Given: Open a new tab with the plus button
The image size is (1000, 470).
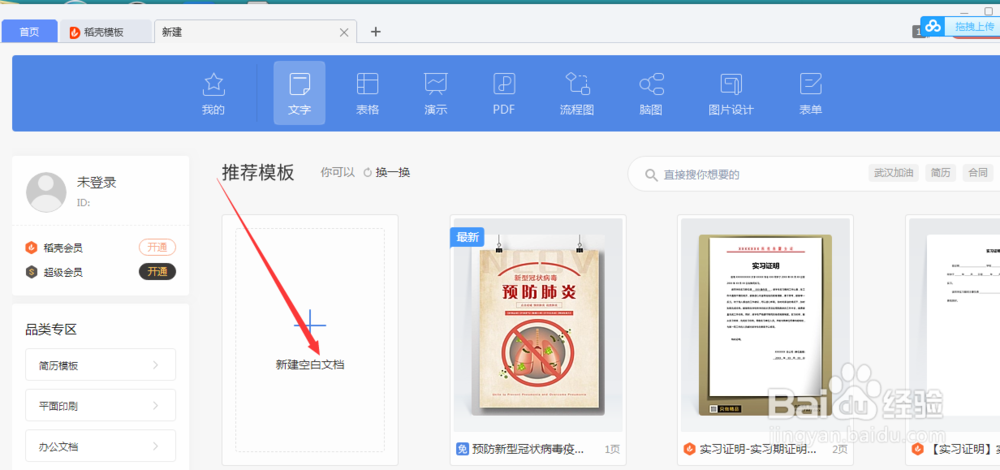Looking at the screenshot, I should click(x=376, y=32).
